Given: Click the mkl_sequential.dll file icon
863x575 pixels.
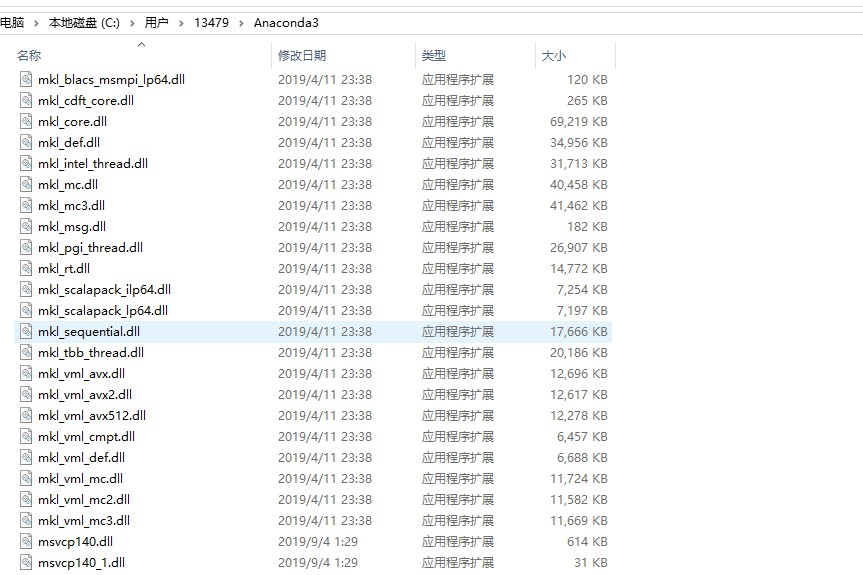Looking at the screenshot, I should coord(26,331).
